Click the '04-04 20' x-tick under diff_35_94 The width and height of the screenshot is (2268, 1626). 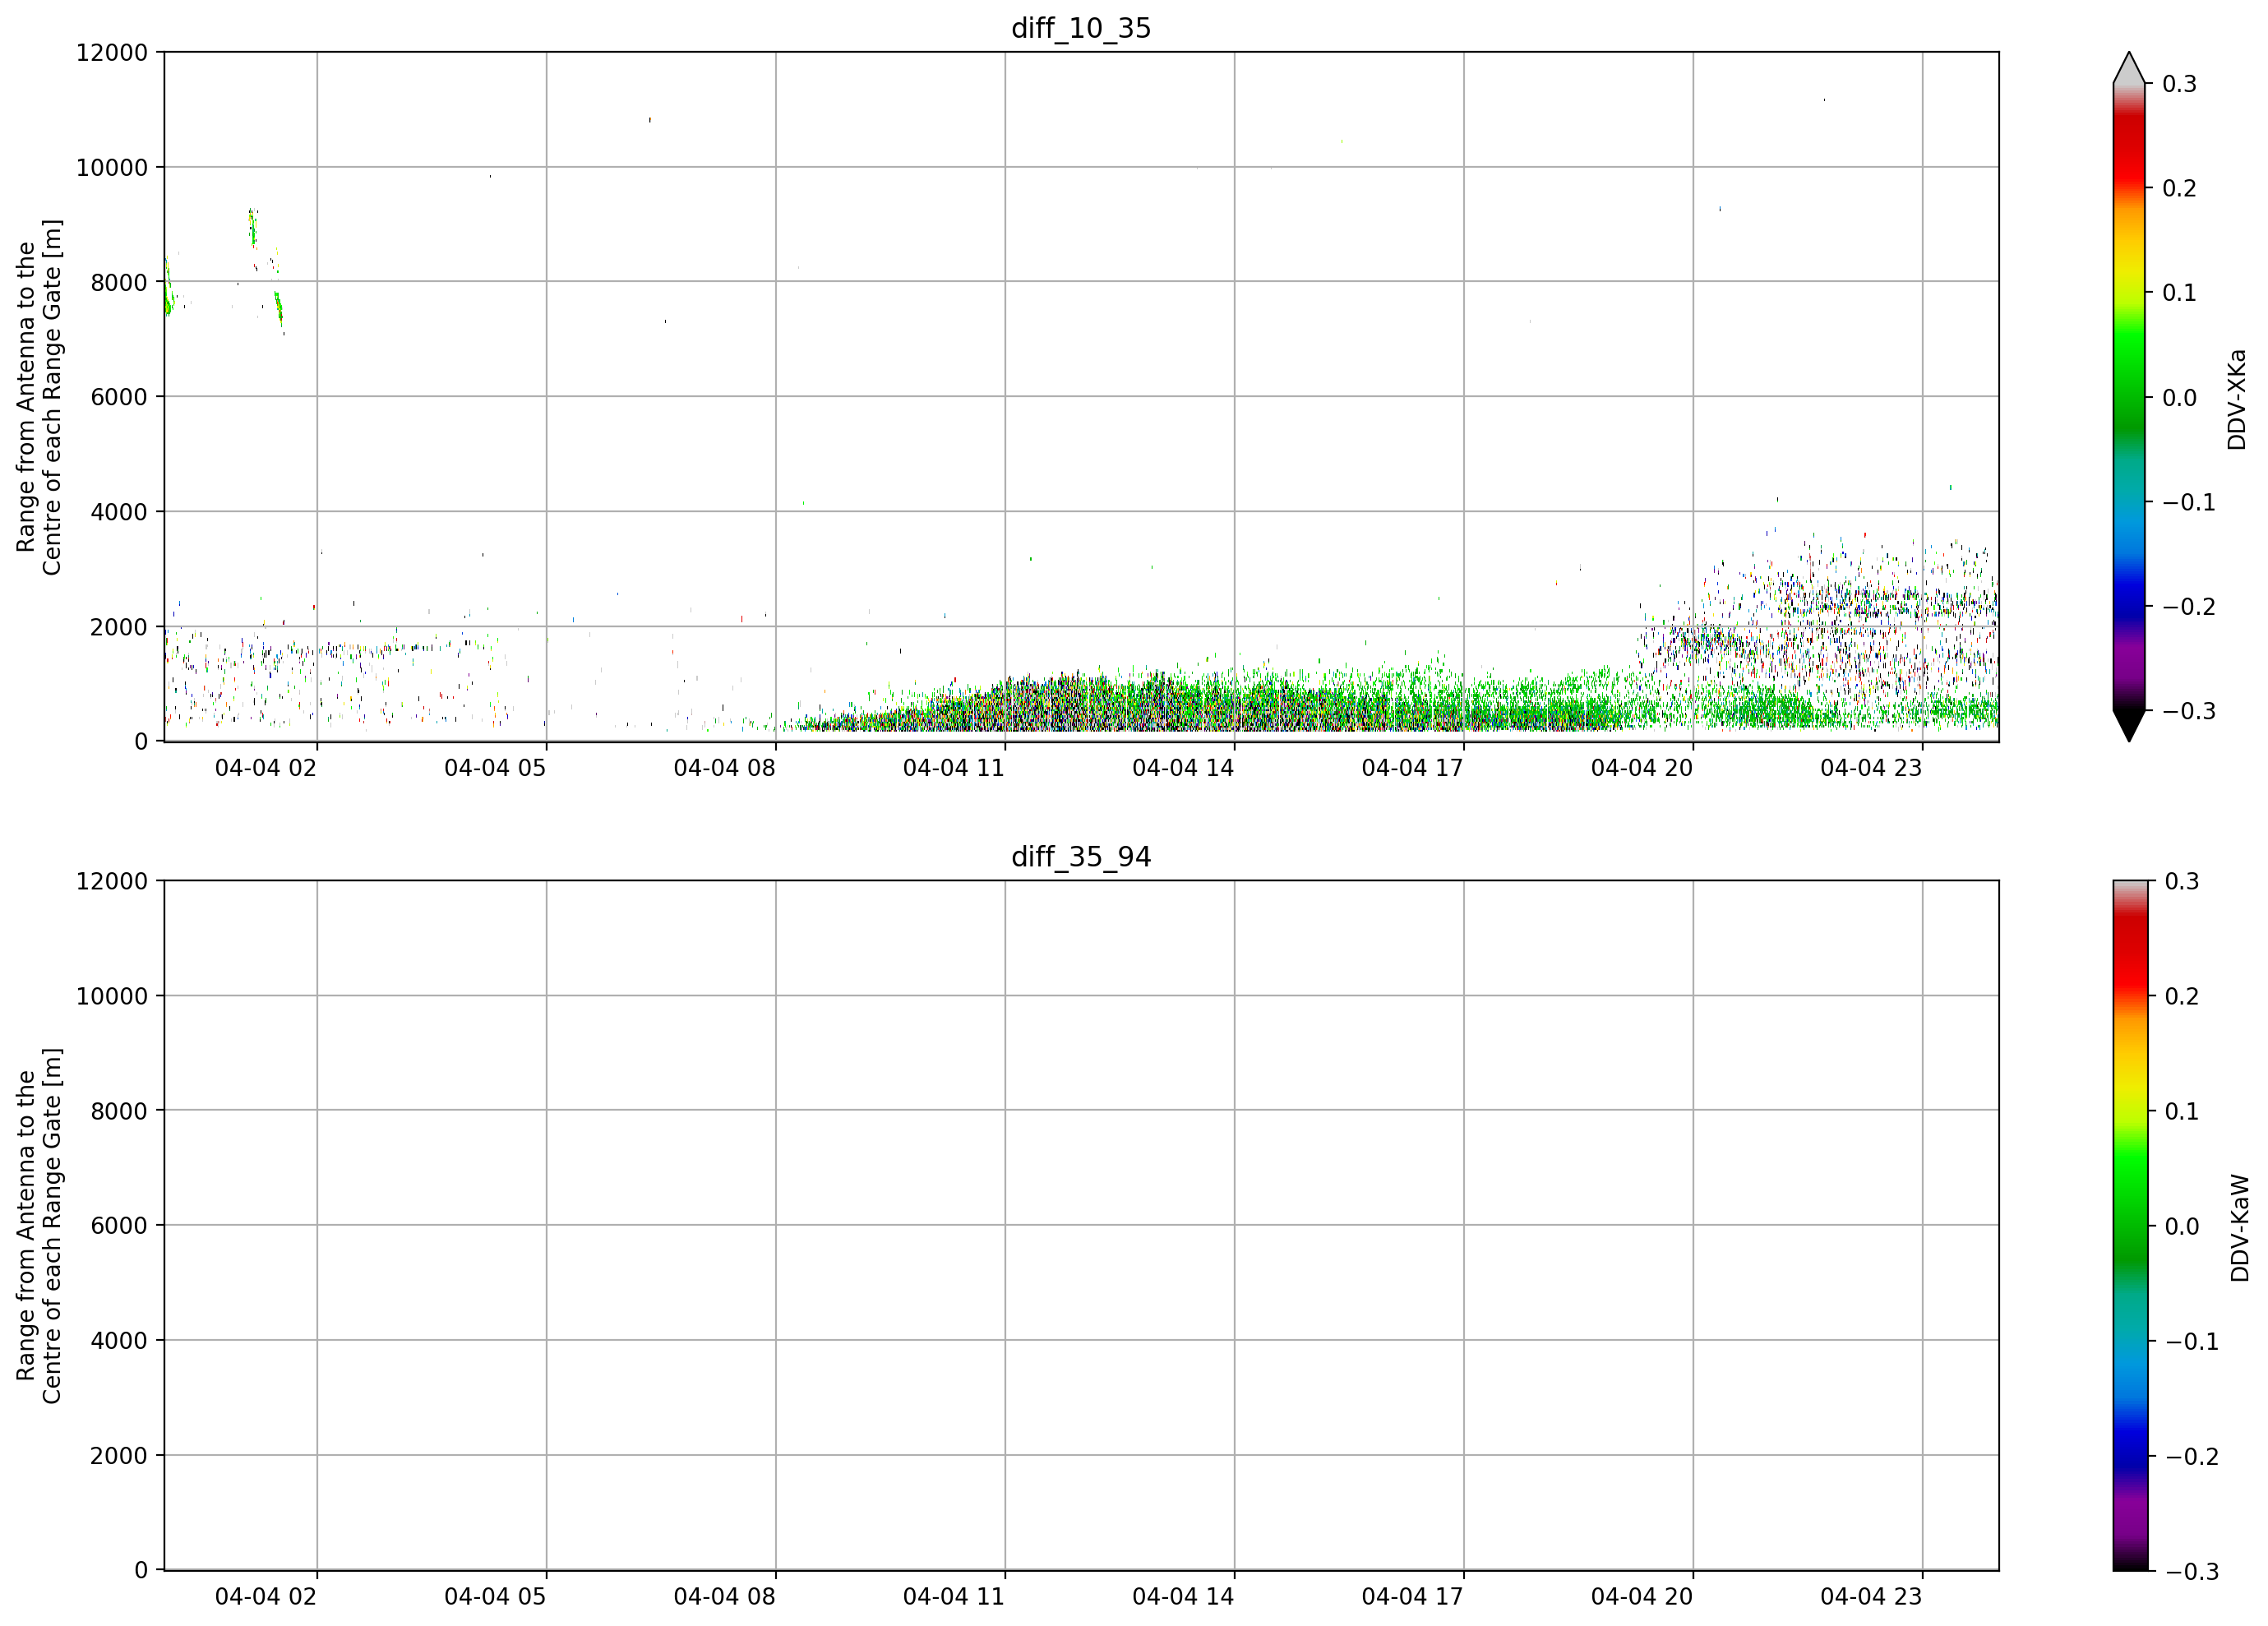coord(1642,1597)
